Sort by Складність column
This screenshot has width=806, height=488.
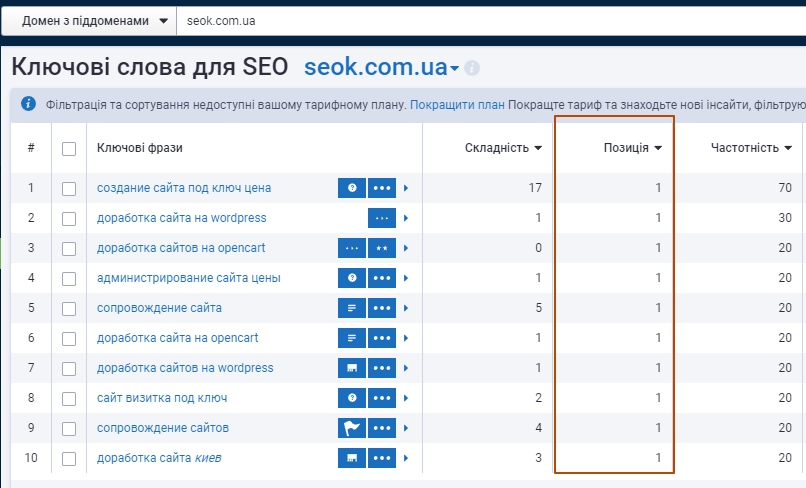click(503, 148)
